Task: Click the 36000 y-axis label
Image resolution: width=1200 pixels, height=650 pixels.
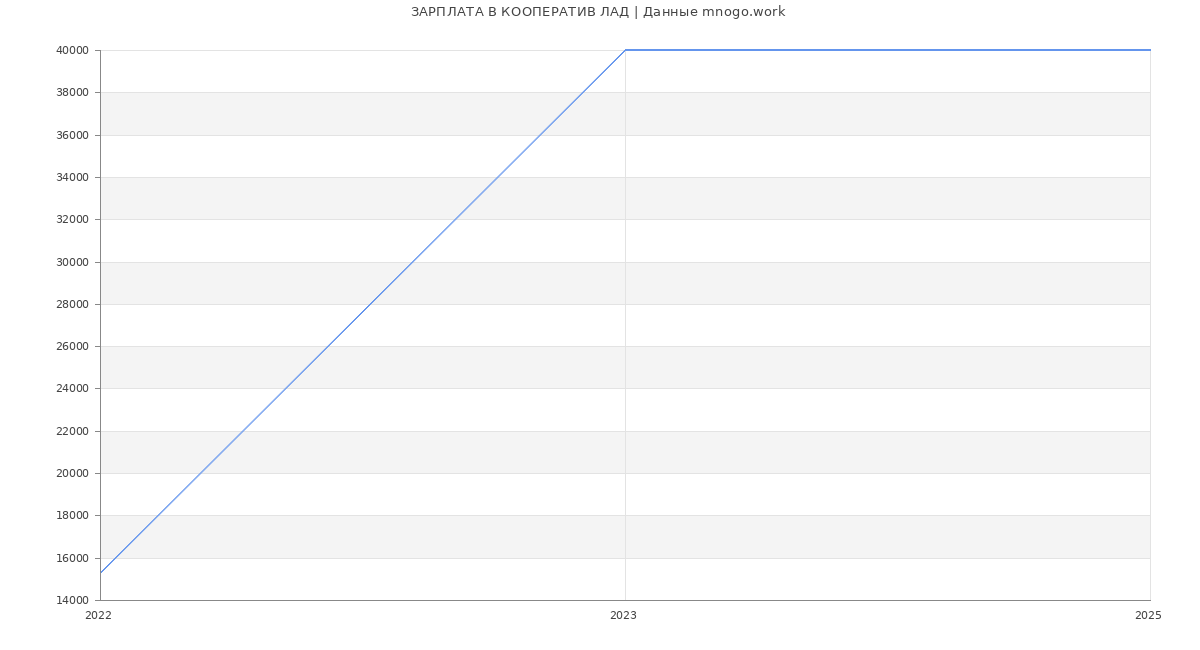Action: click(x=72, y=135)
